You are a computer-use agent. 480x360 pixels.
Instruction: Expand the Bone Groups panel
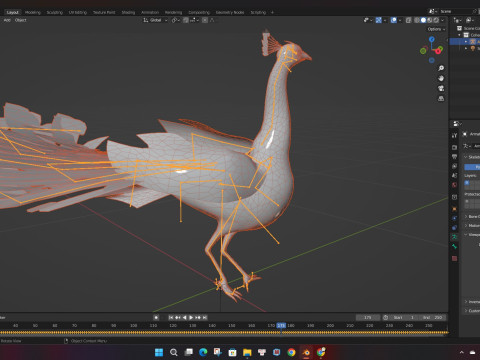(466, 217)
